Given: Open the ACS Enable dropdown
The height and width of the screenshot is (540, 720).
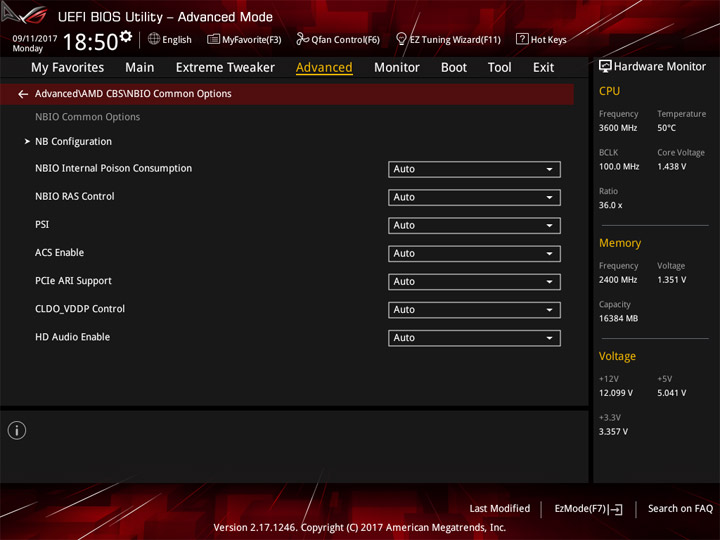Looking at the screenshot, I should (474, 253).
